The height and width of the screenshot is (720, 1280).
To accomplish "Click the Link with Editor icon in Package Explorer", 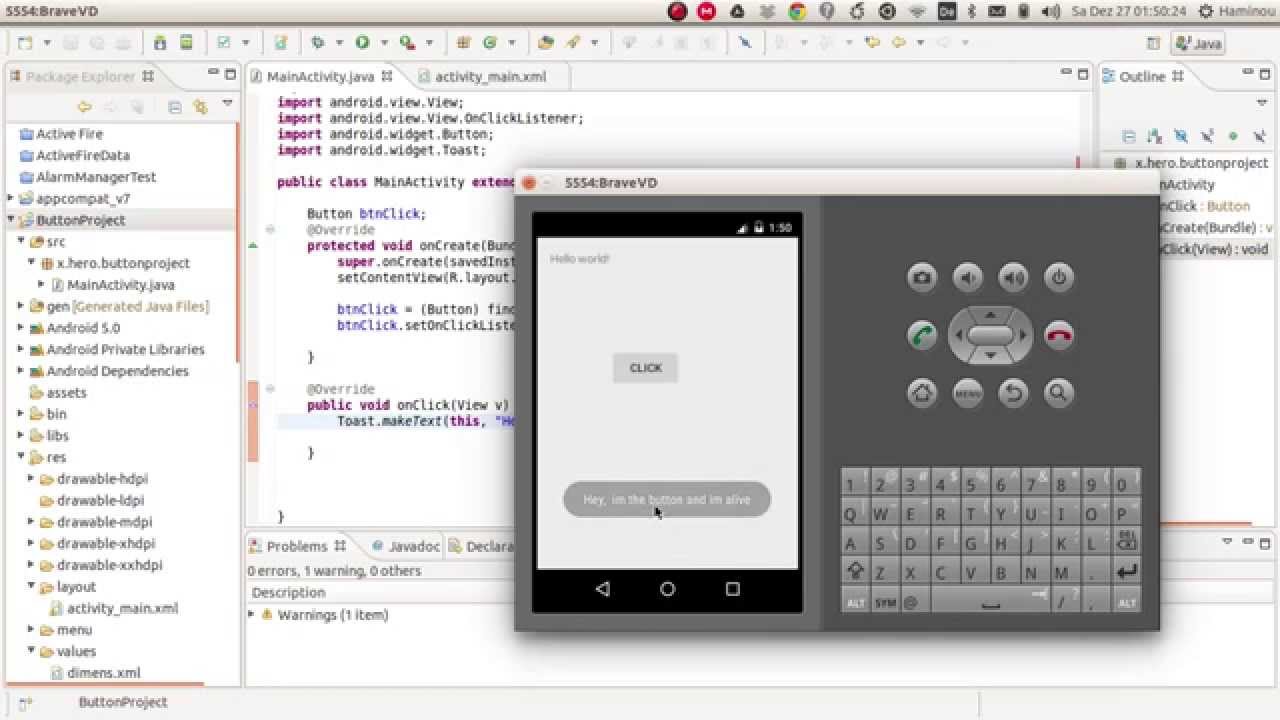I will coord(201,107).
